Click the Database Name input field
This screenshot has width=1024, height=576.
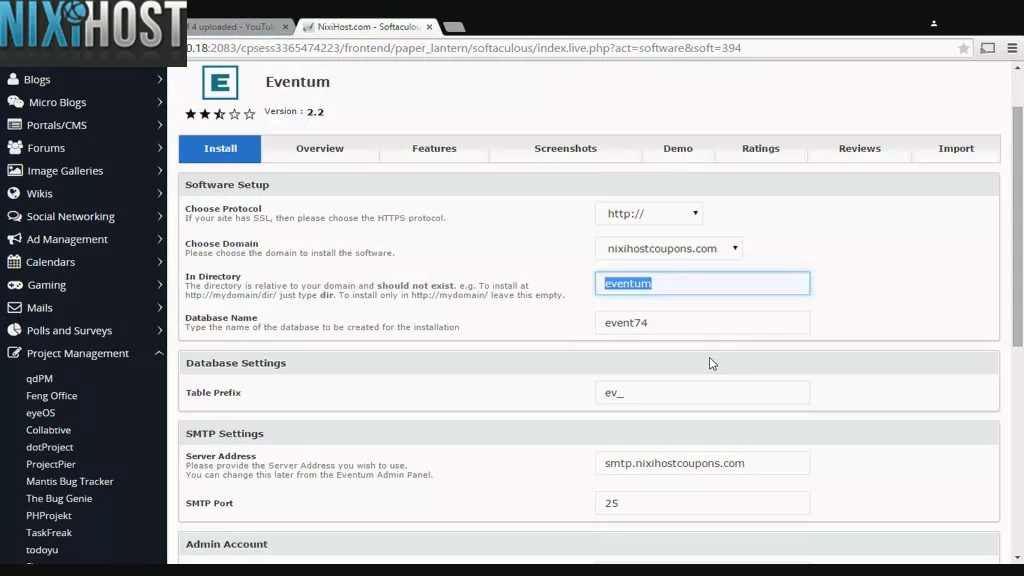(702, 323)
